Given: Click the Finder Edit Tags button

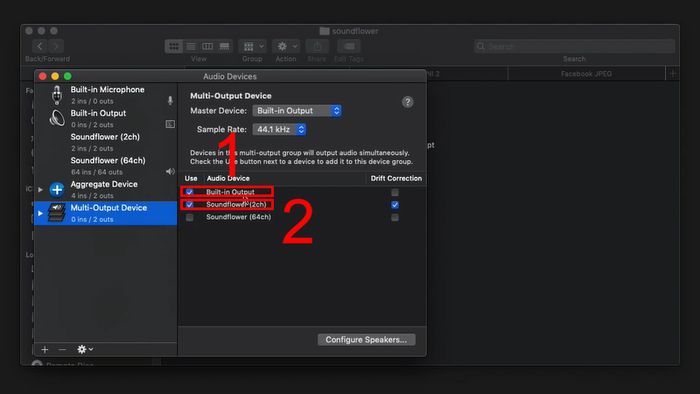Looking at the screenshot, I should click(x=349, y=46).
